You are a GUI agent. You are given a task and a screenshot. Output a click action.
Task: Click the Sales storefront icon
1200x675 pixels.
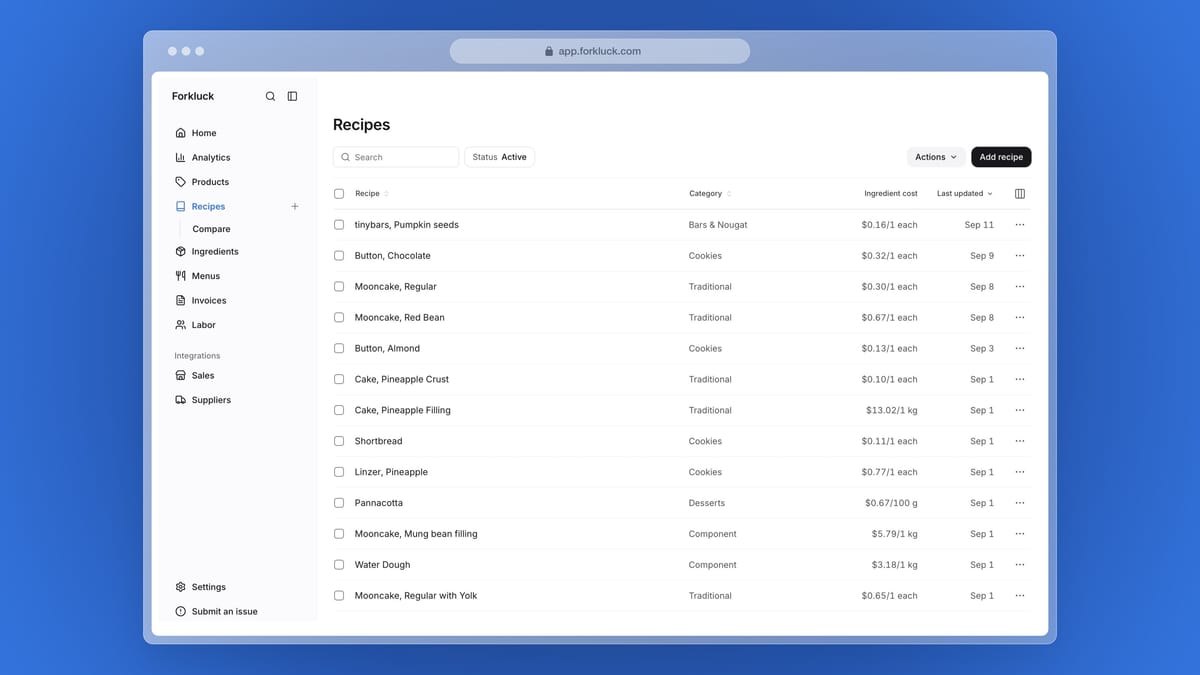click(x=180, y=376)
